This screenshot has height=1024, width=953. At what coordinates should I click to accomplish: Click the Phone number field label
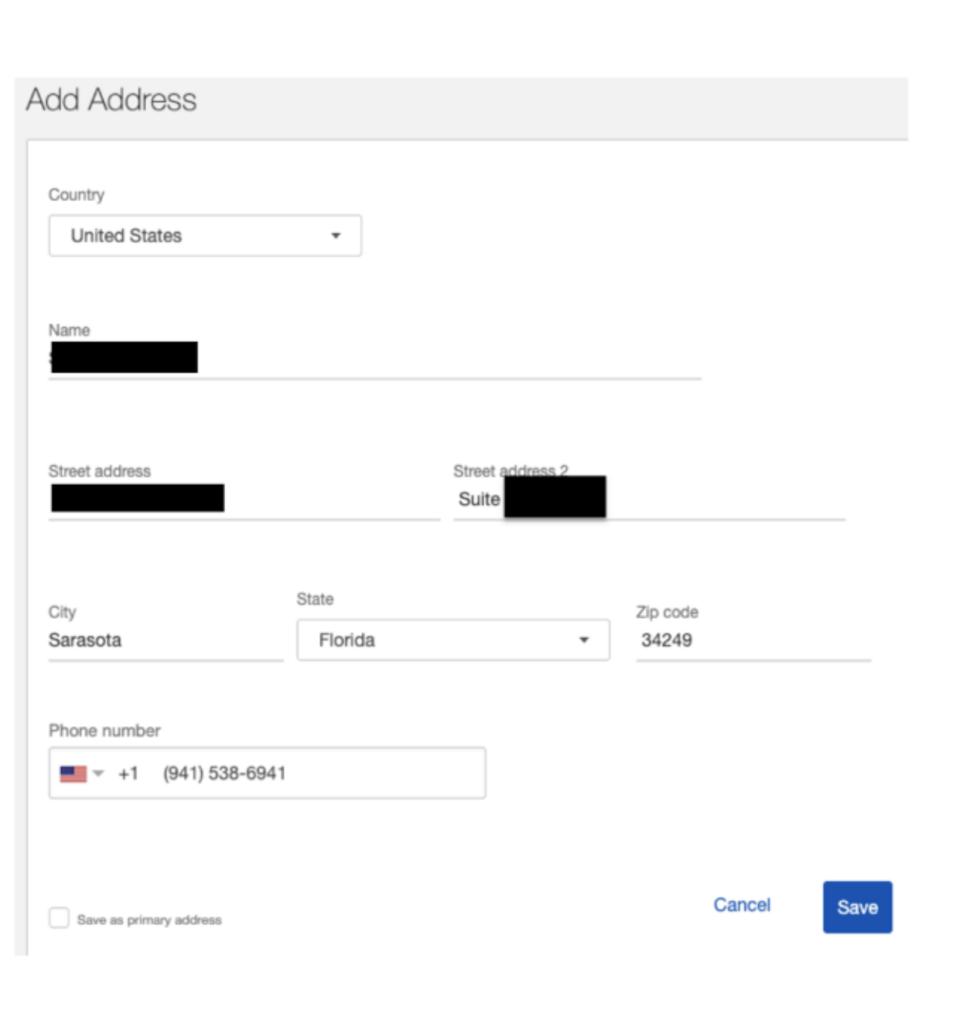pos(104,731)
